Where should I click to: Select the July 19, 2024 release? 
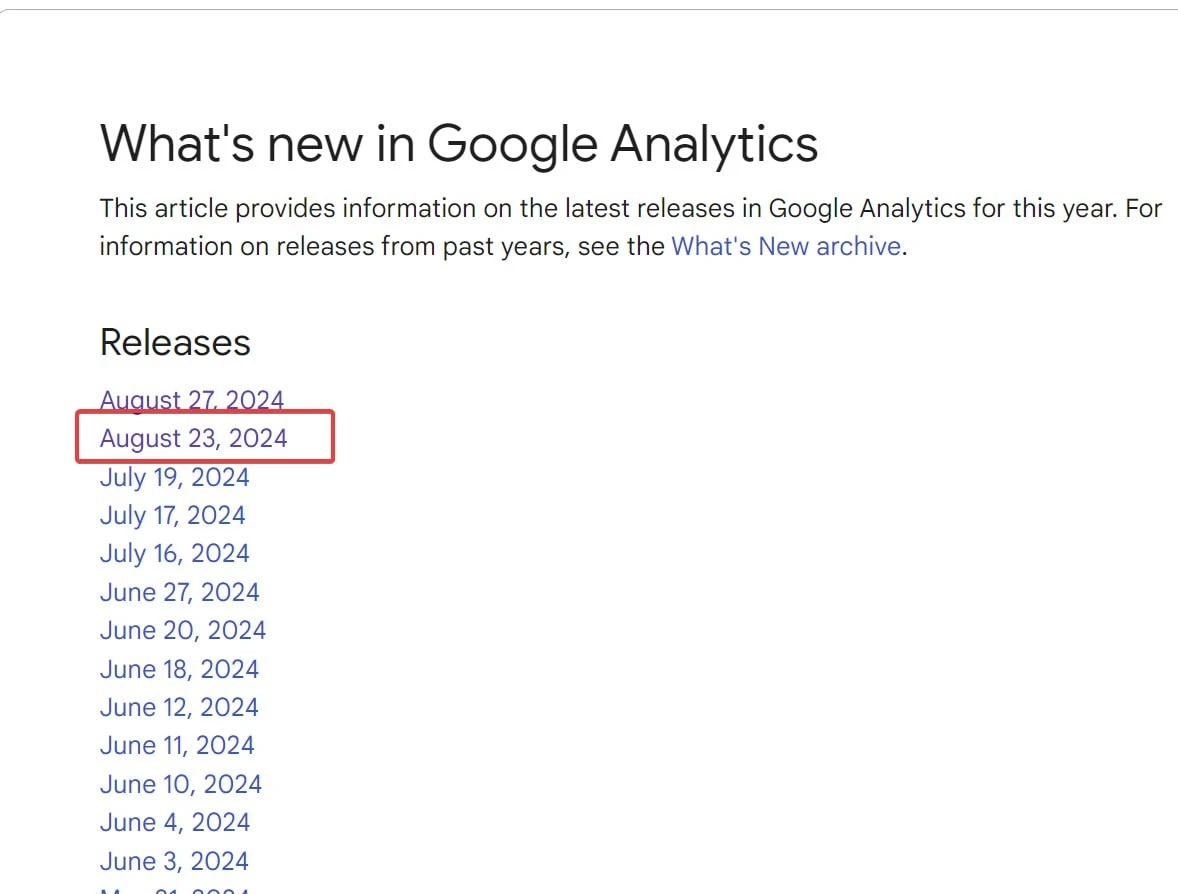(174, 477)
